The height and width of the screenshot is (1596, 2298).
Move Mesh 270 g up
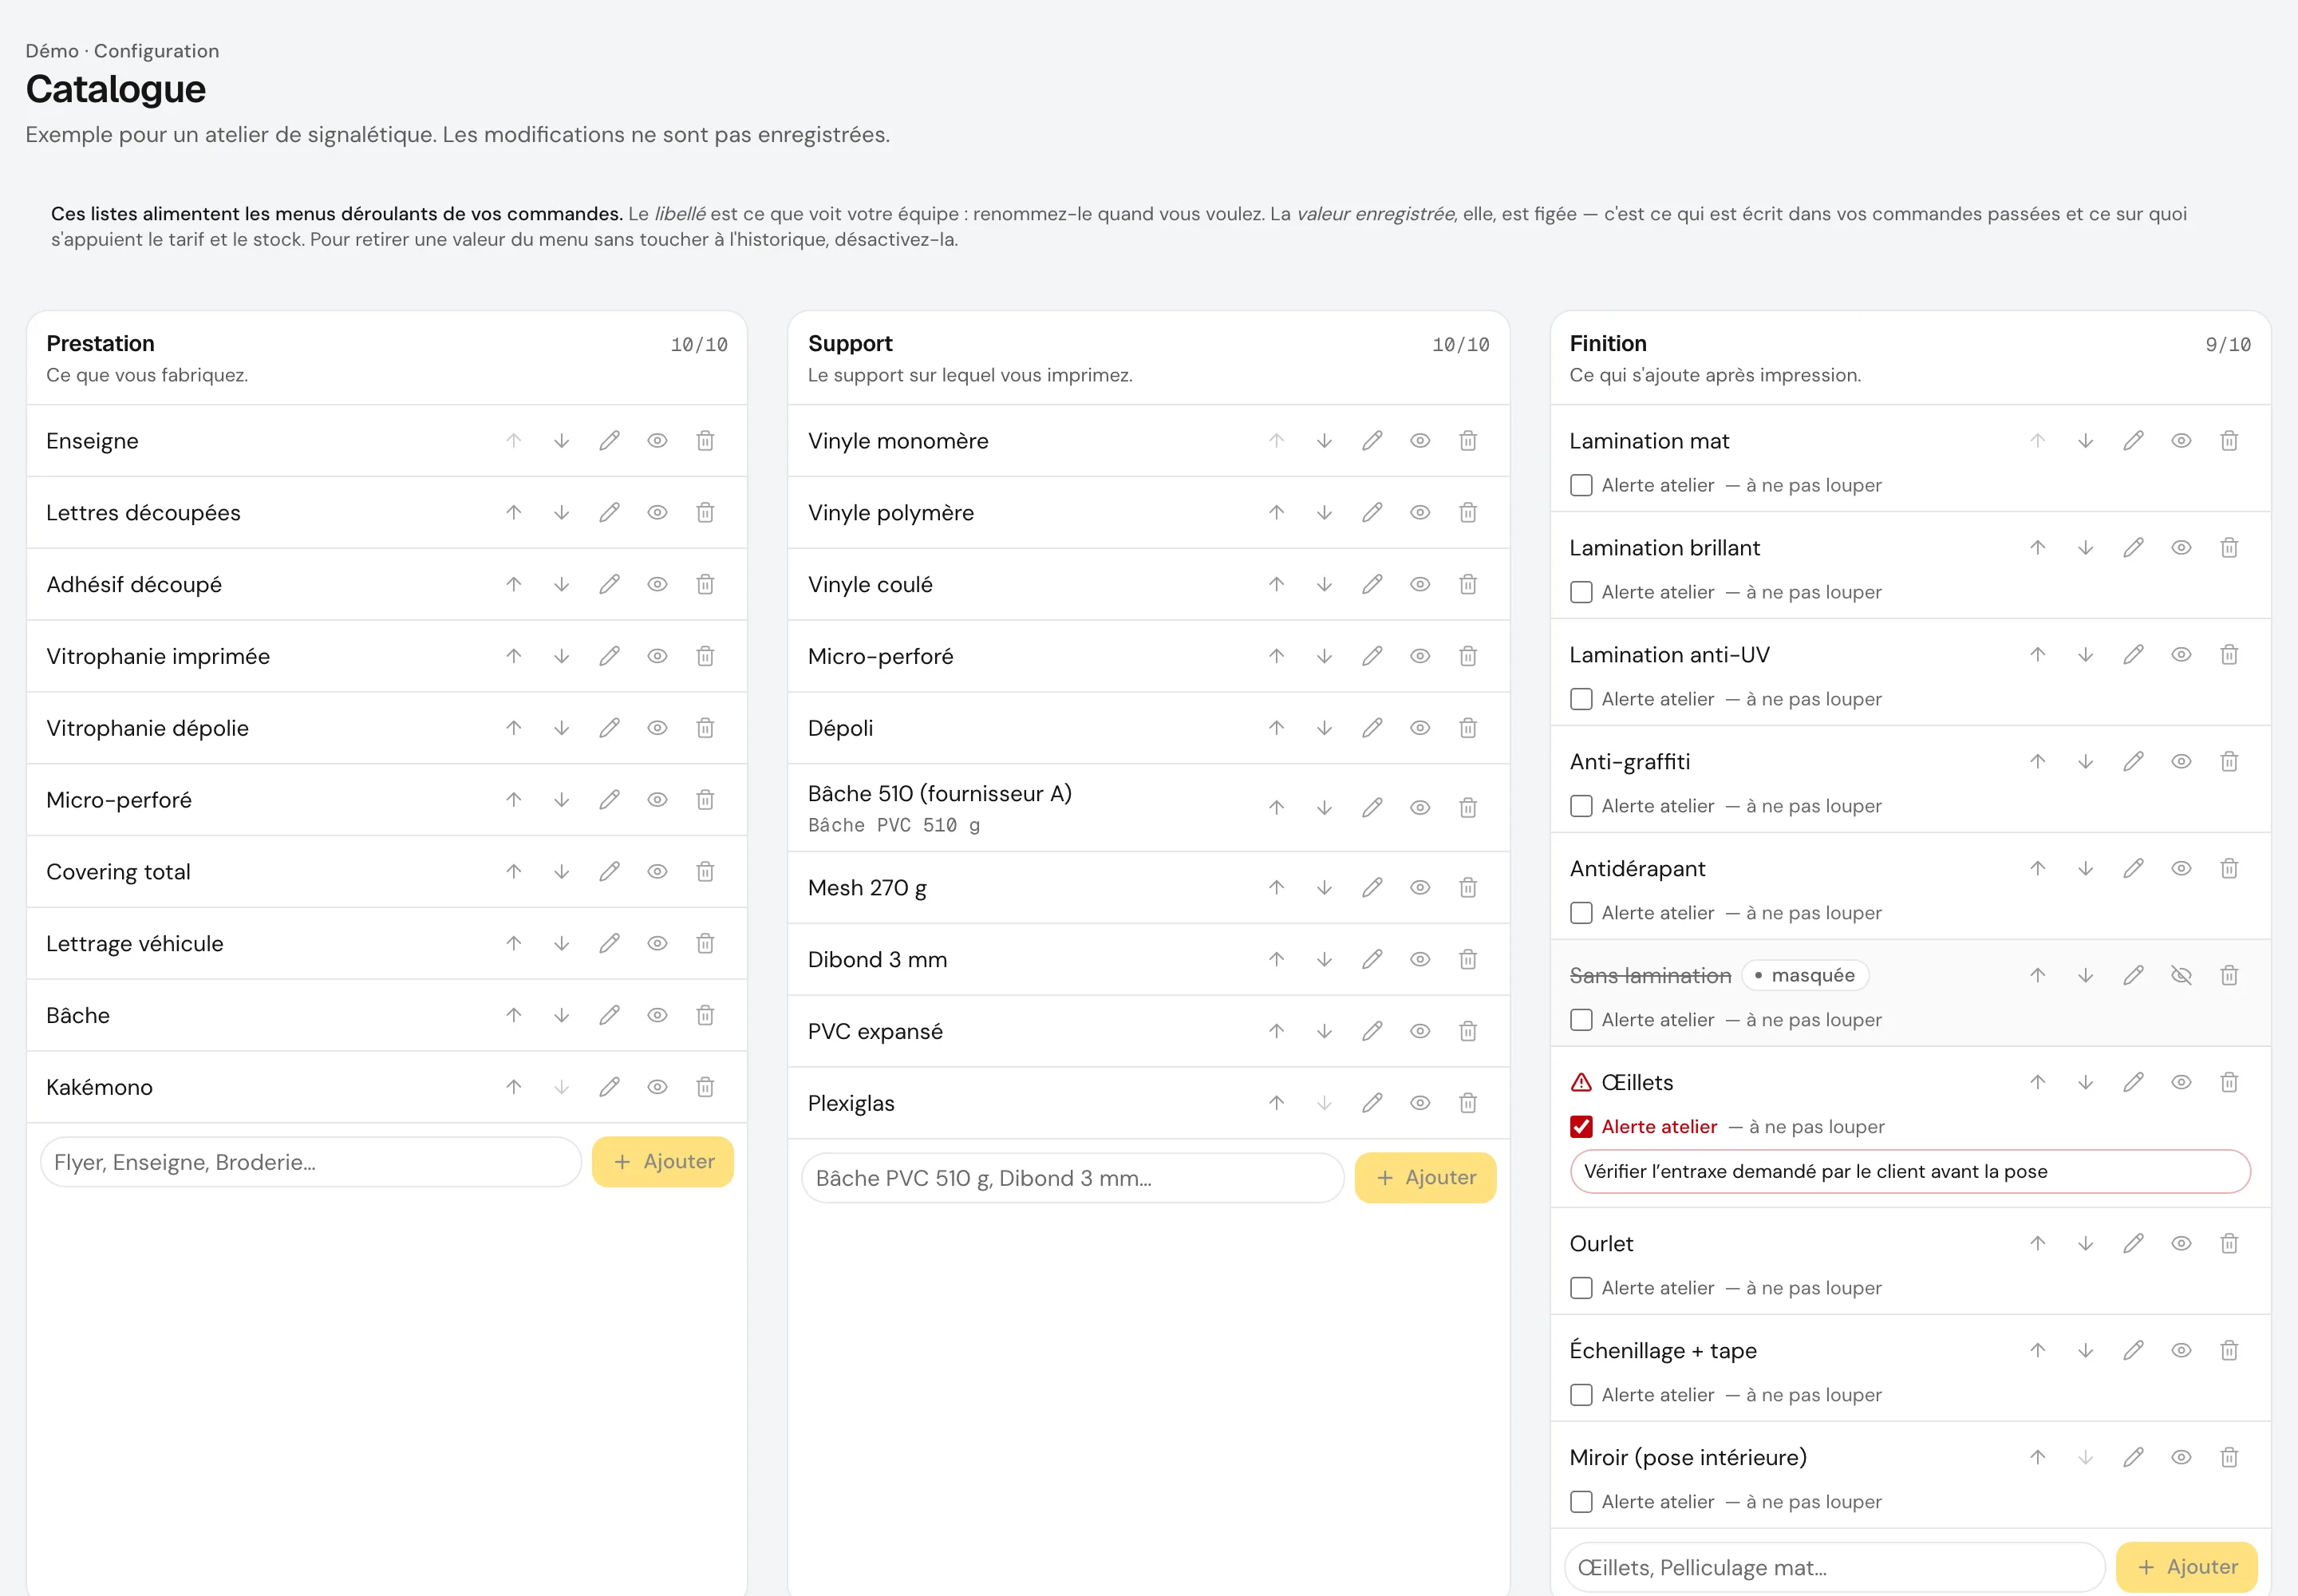pos(1277,888)
